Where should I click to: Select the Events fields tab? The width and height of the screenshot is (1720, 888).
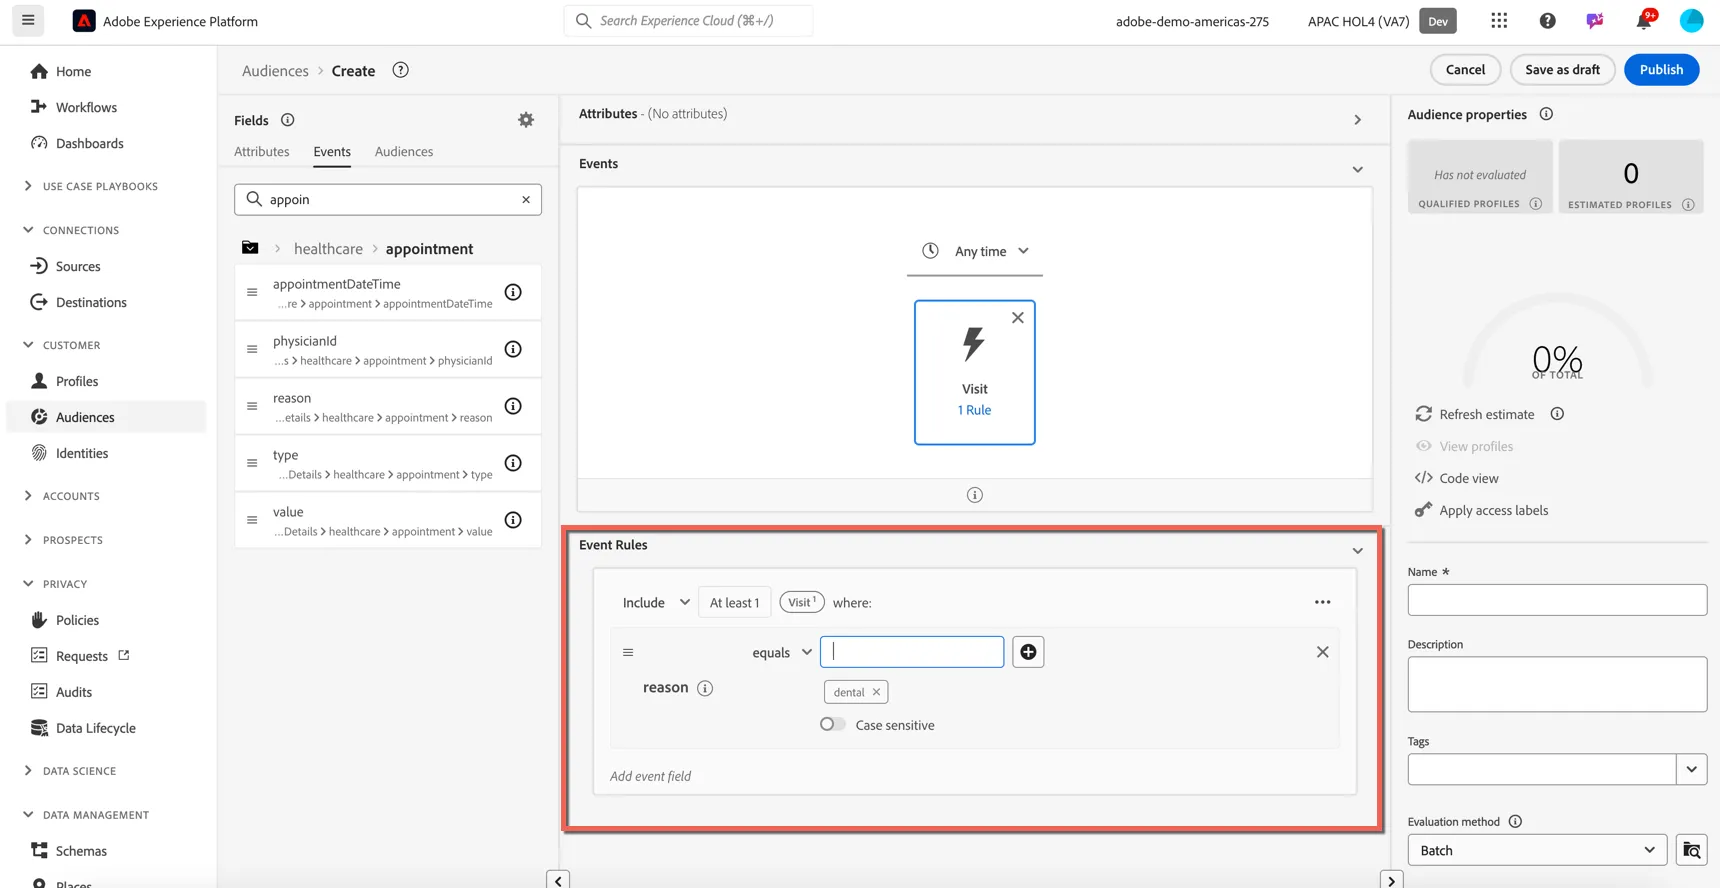point(332,152)
